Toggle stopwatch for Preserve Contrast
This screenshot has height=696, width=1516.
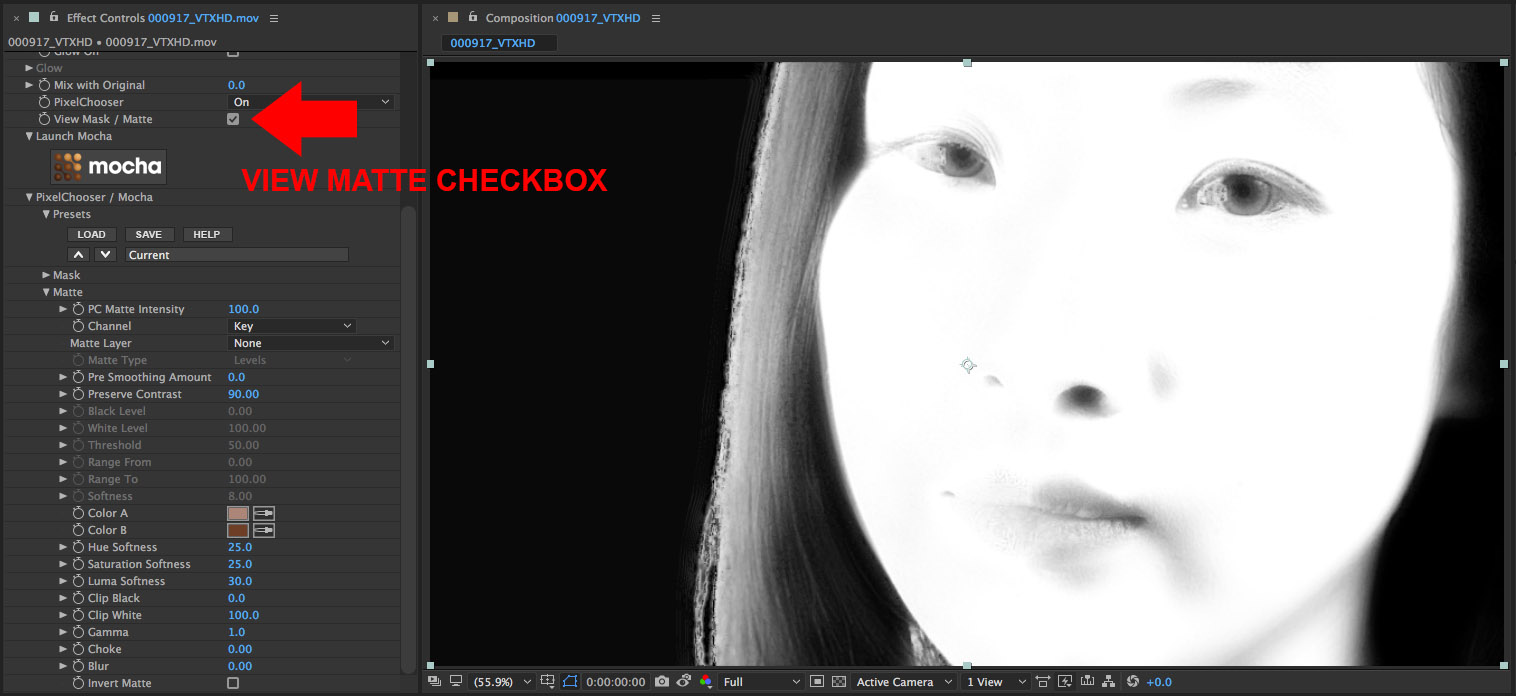(x=78, y=394)
